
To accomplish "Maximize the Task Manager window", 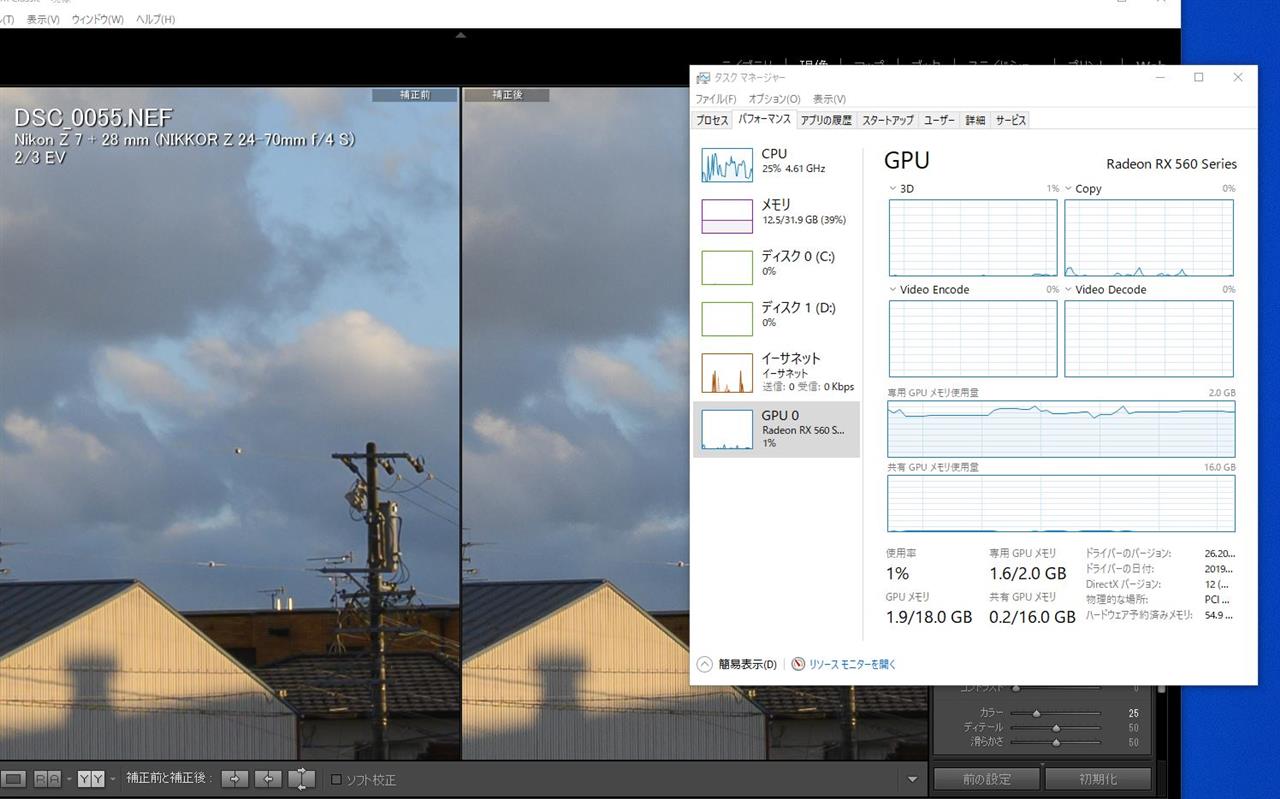I will click(1199, 77).
